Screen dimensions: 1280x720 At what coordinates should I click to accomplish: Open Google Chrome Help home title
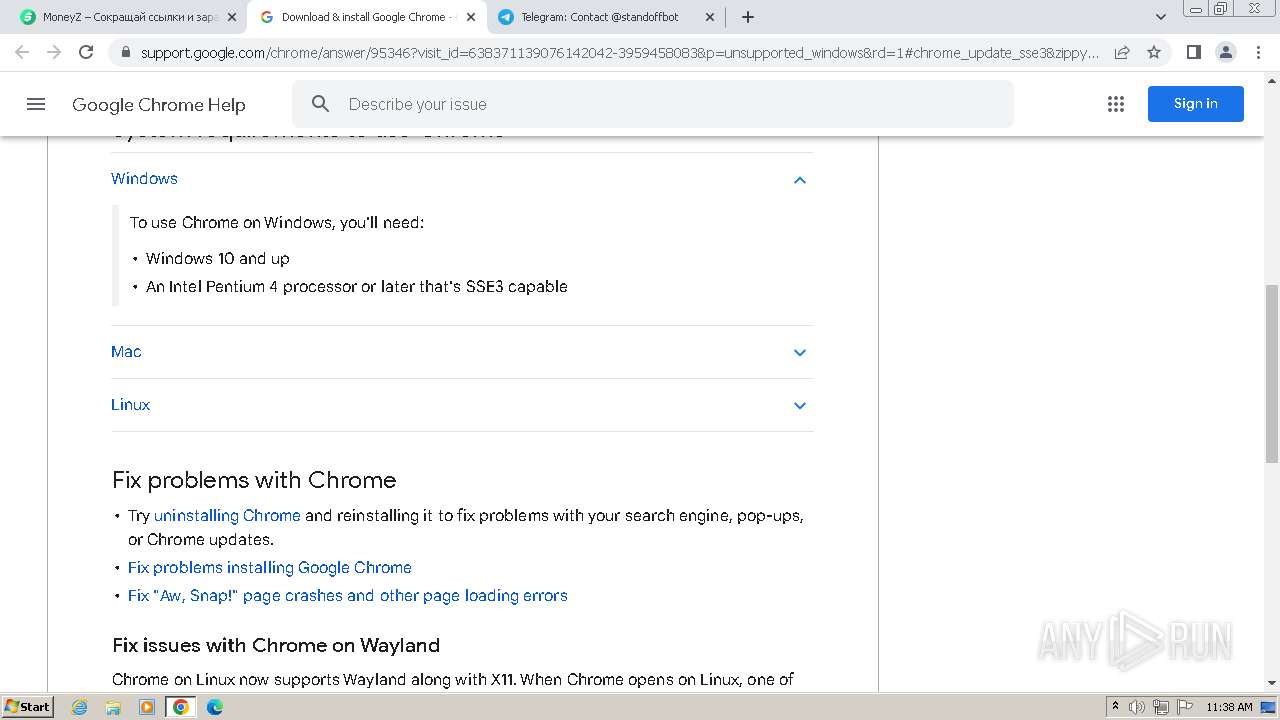158,104
